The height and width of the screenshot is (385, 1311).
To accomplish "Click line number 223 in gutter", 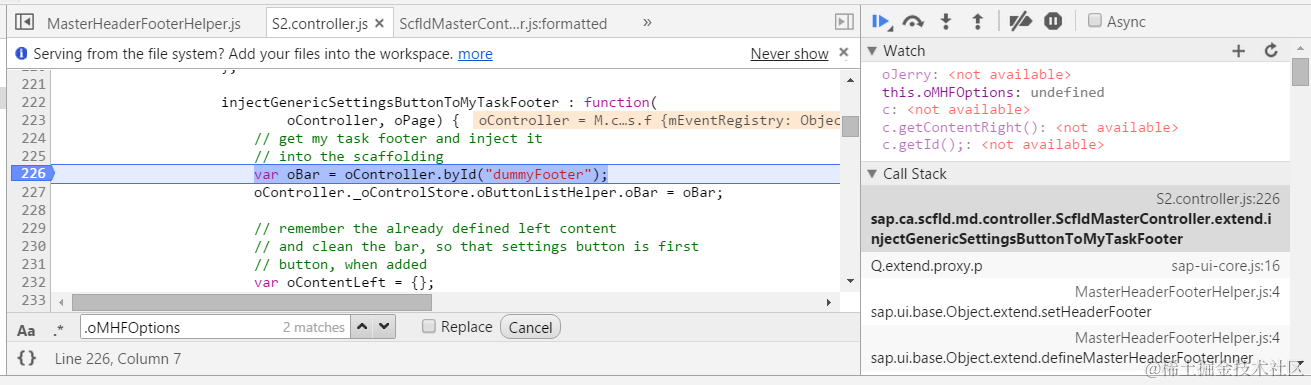I will click(33, 120).
